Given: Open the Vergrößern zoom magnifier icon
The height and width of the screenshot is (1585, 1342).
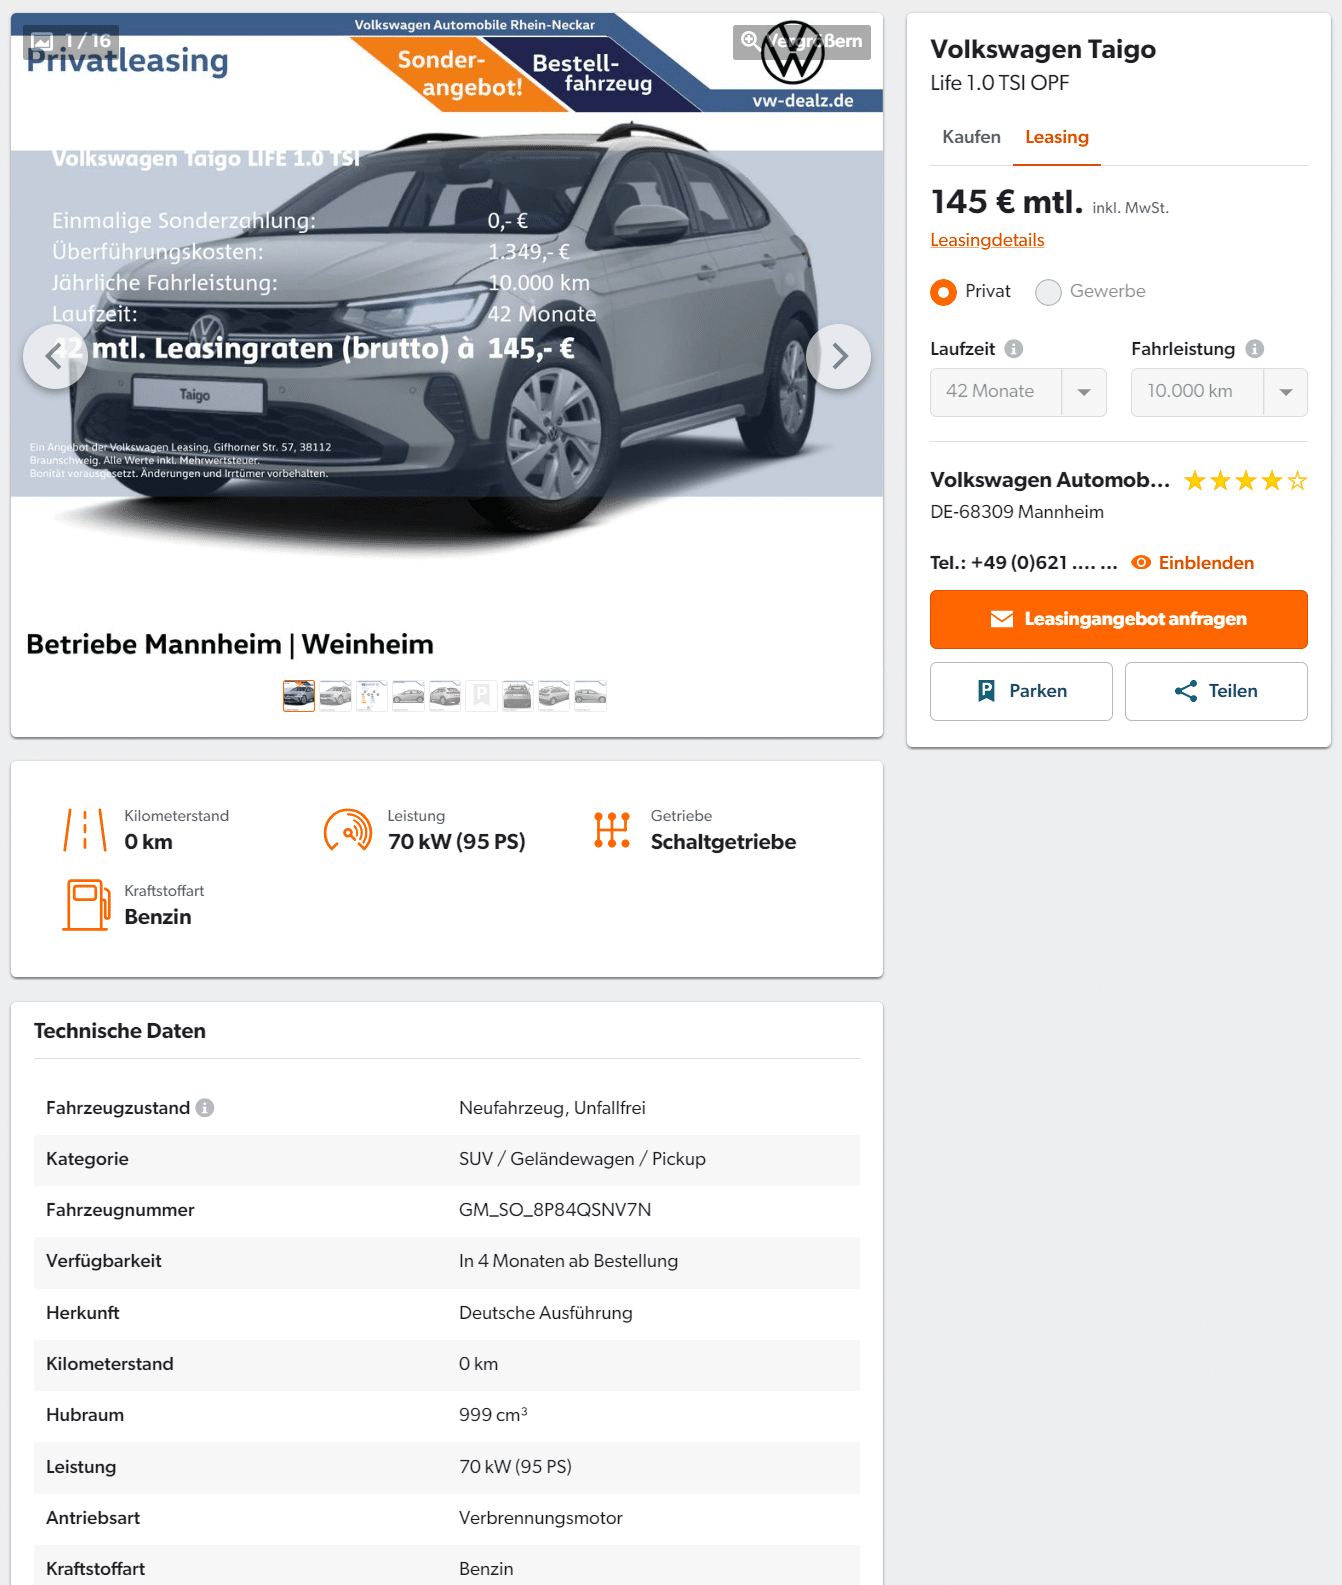Looking at the screenshot, I should [x=750, y=41].
